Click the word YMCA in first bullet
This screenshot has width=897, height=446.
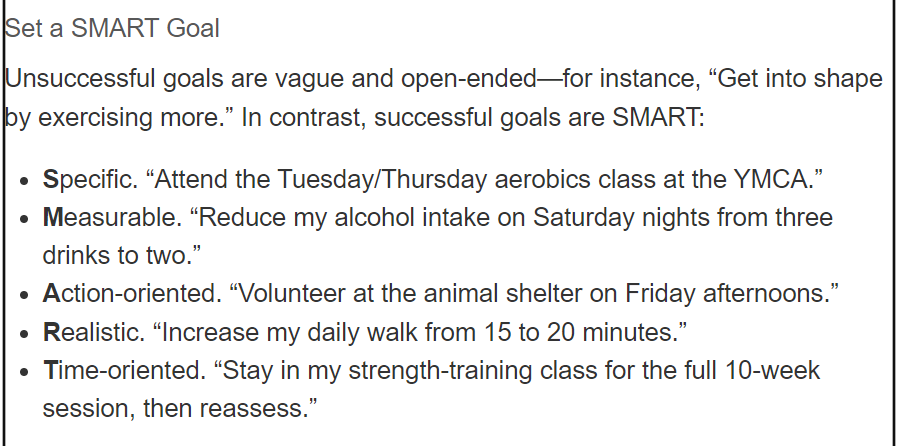pyautogui.click(x=771, y=180)
